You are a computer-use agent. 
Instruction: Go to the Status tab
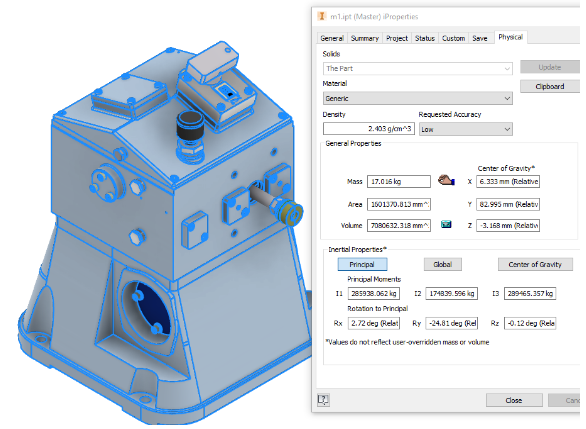pyautogui.click(x=425, y=38)
